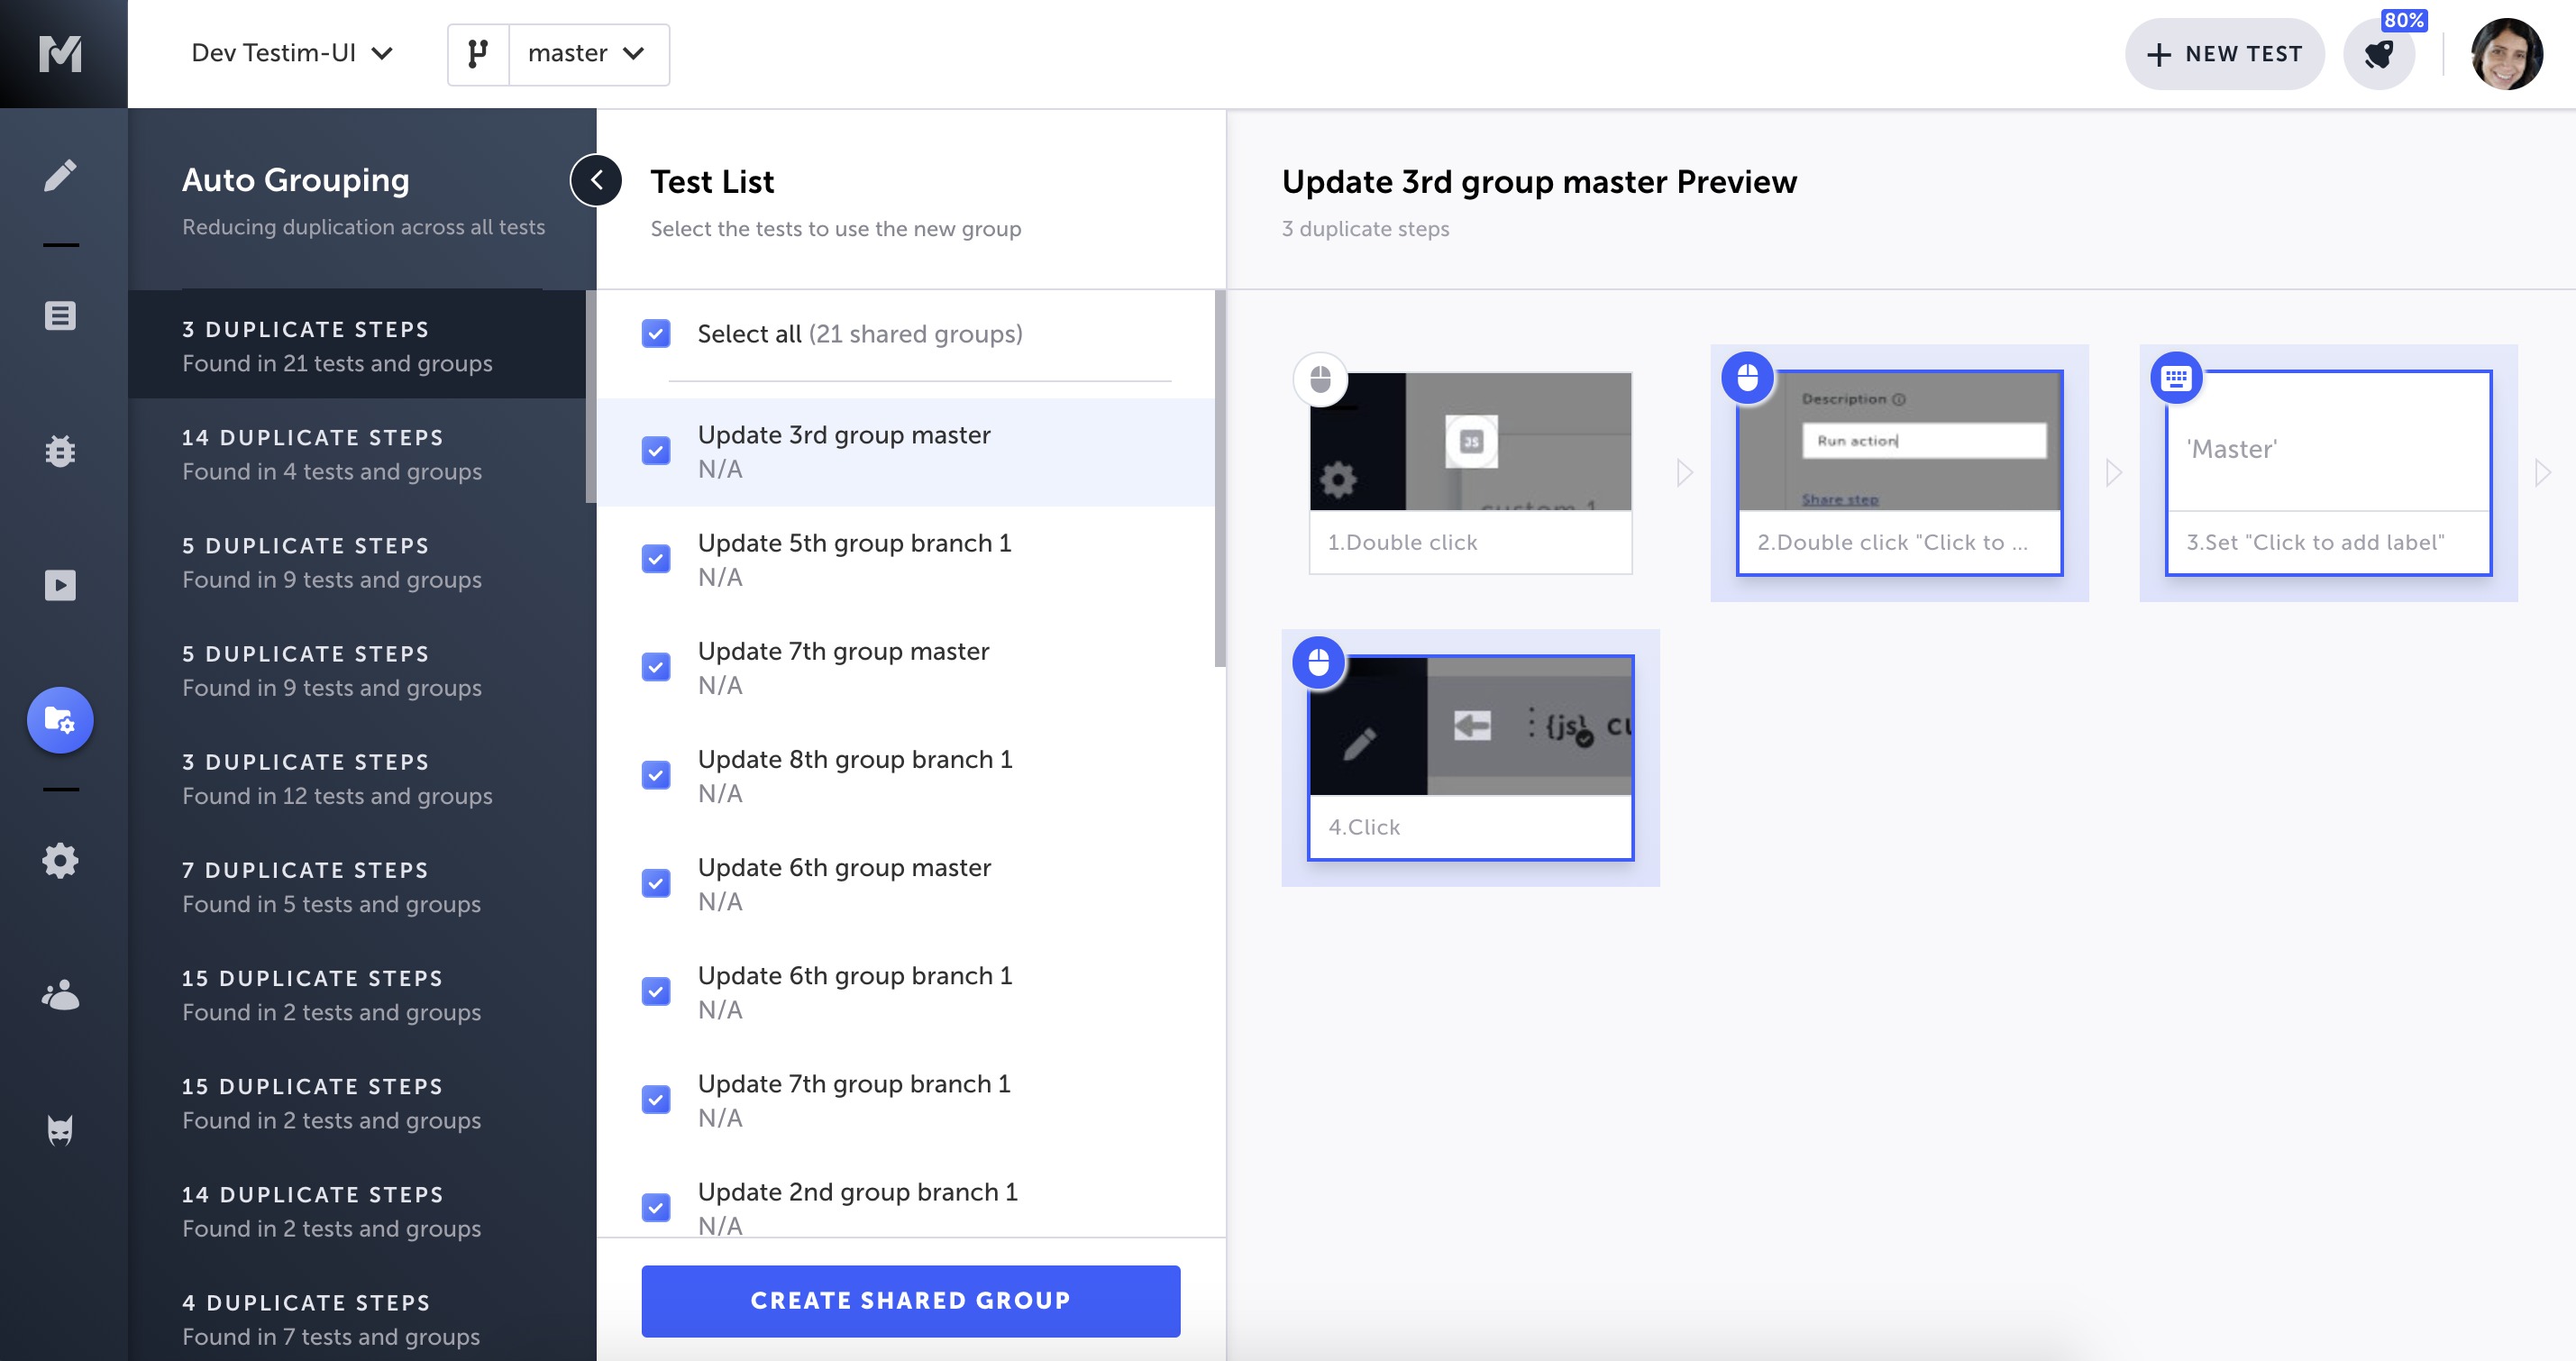The image size is (2576, 1361).
Task: Uncheck the Update 3rd group master test
Action: [x=656, y=450]
